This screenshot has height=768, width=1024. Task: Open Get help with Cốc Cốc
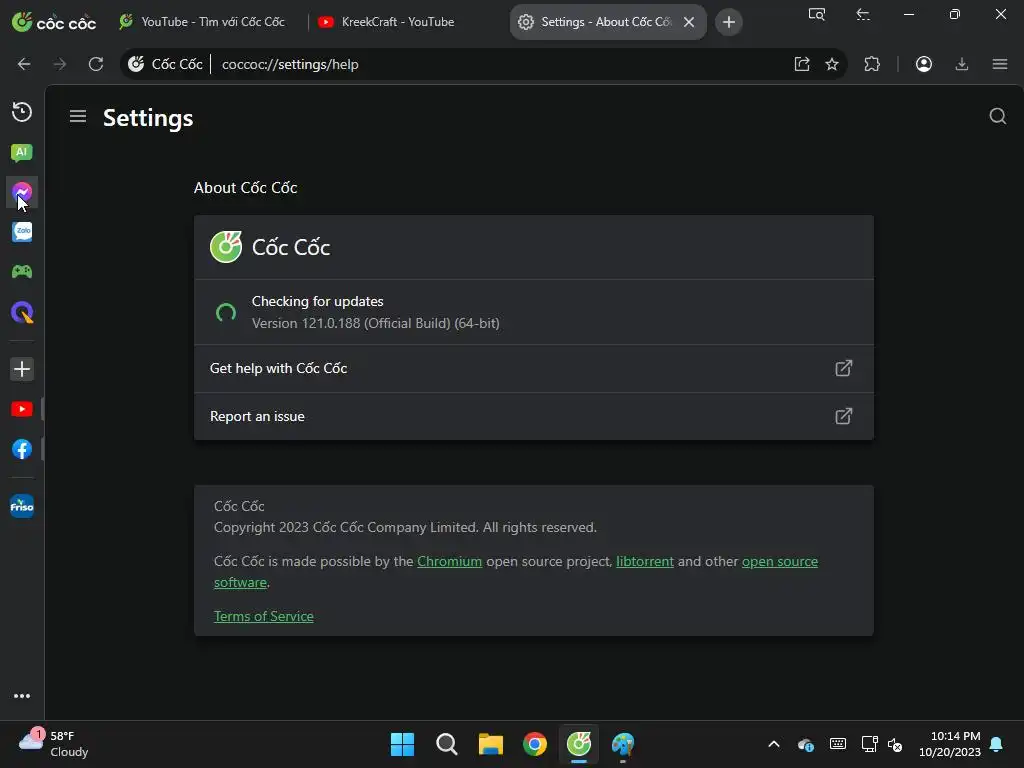click(534, 368)
